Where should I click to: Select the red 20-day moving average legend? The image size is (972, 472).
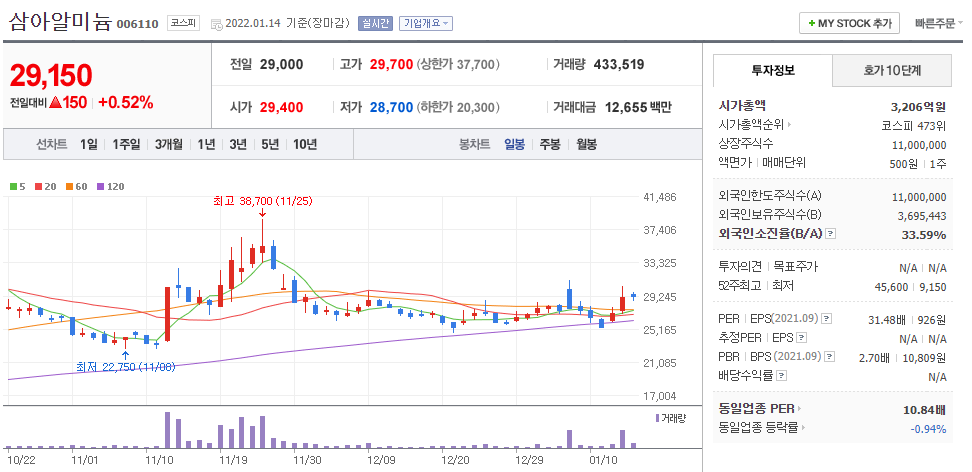tap(45, 186)
